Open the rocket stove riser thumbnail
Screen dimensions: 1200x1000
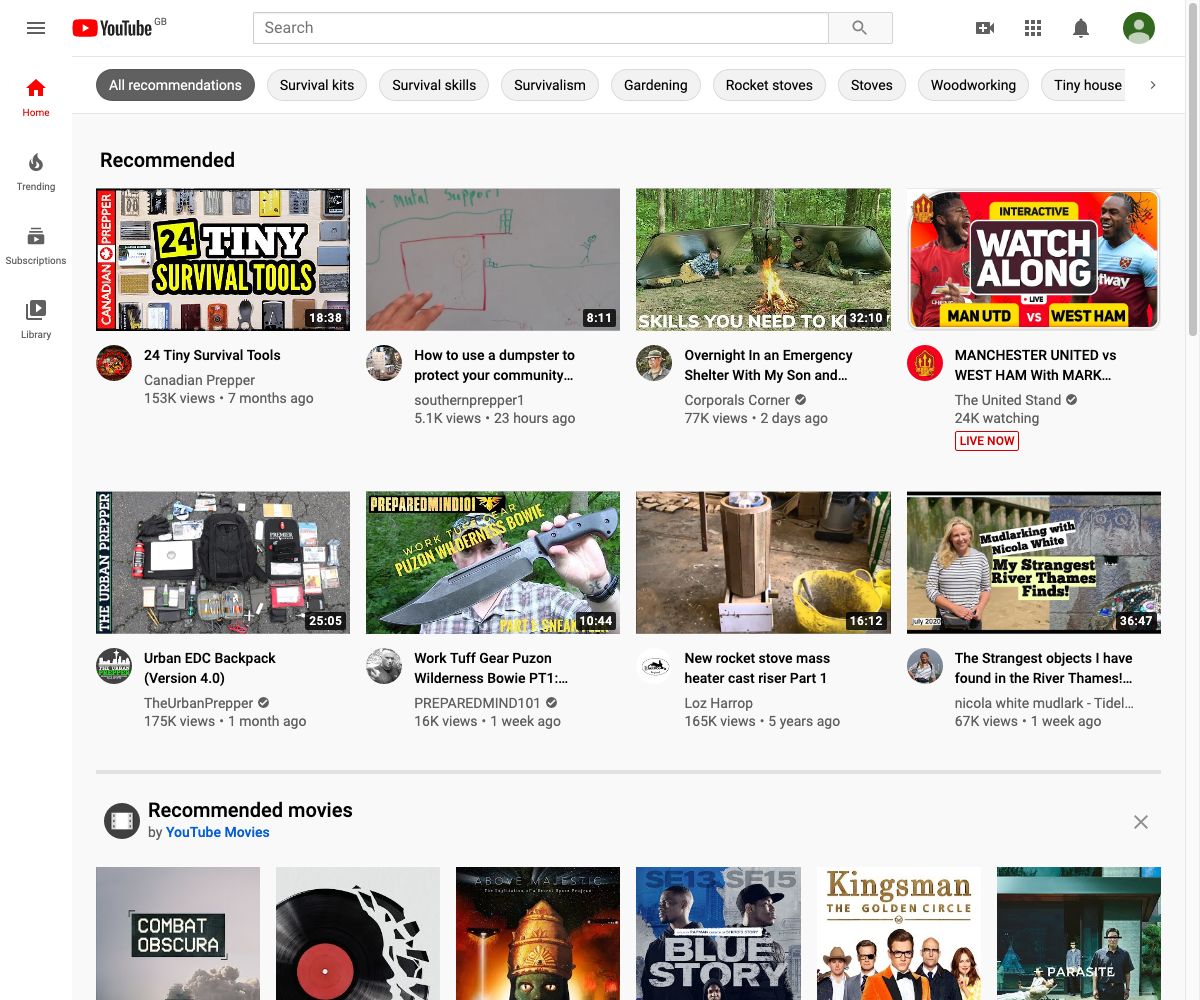[x=763, y=562]
